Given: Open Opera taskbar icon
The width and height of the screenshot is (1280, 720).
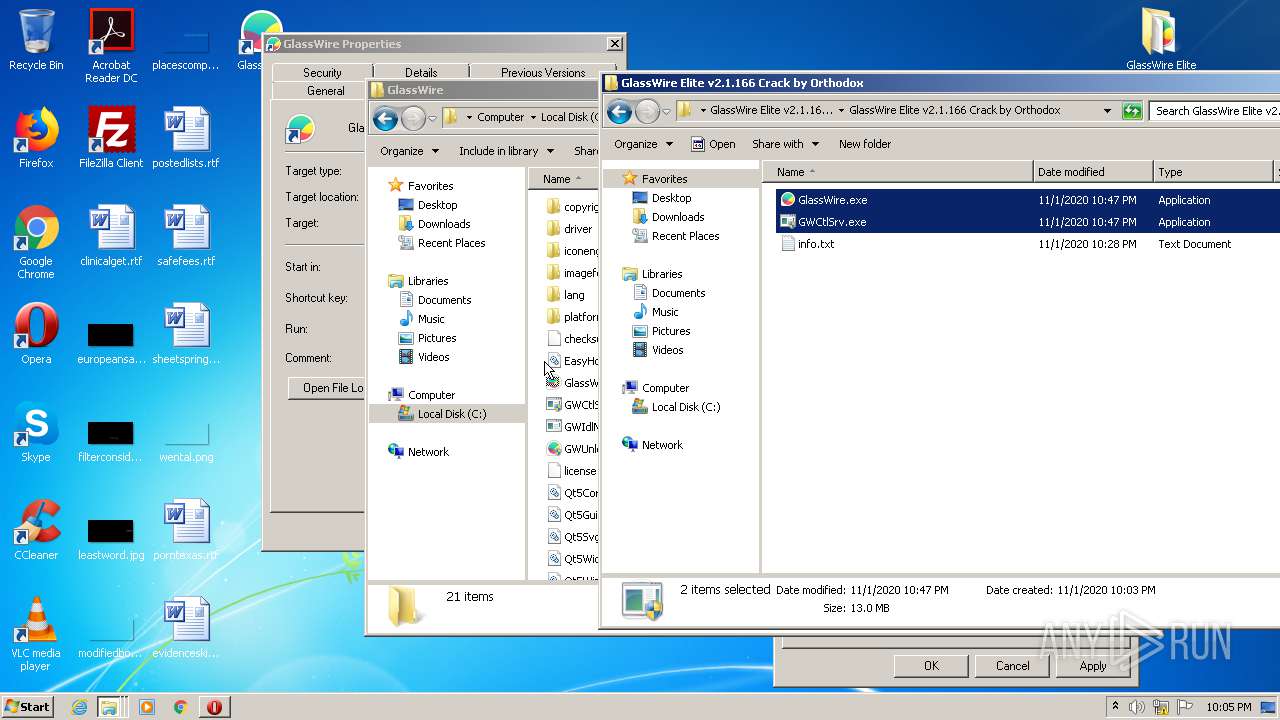Looking at the screenshot, I should pyautogui.click(x=214, y=707).
